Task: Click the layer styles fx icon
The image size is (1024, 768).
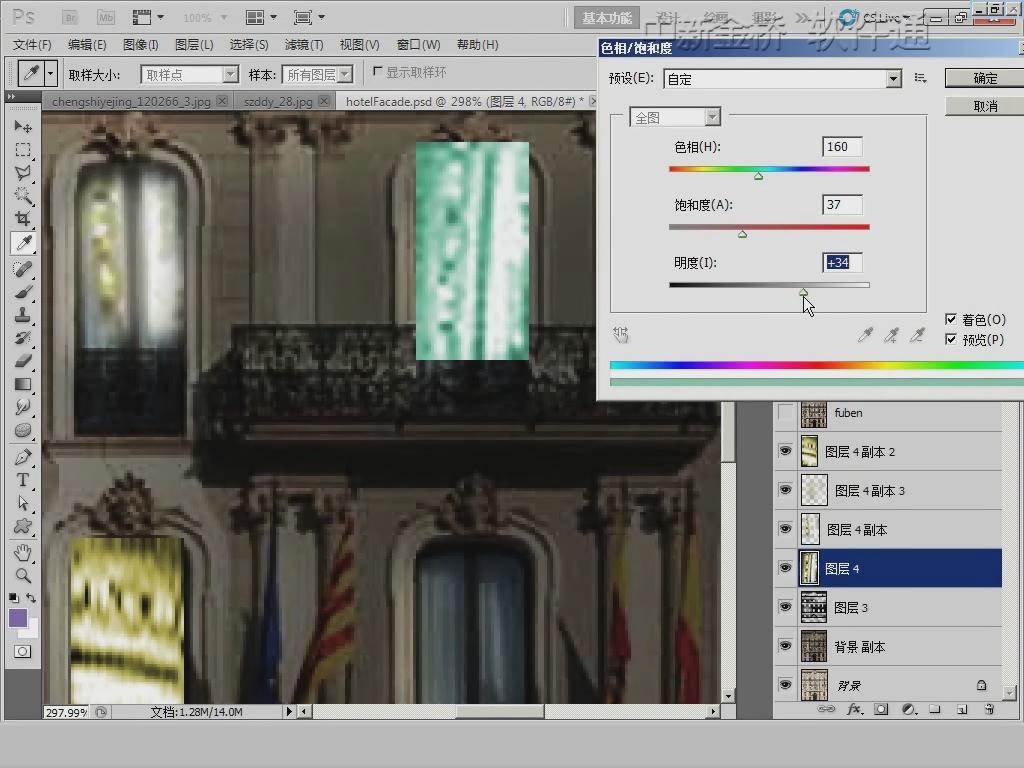Action: [x=854, y=709]
